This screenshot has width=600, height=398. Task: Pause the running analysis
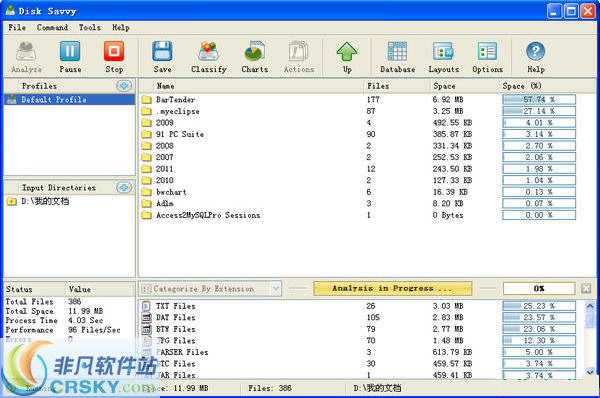pyautogui.click(x=70, y=57)
